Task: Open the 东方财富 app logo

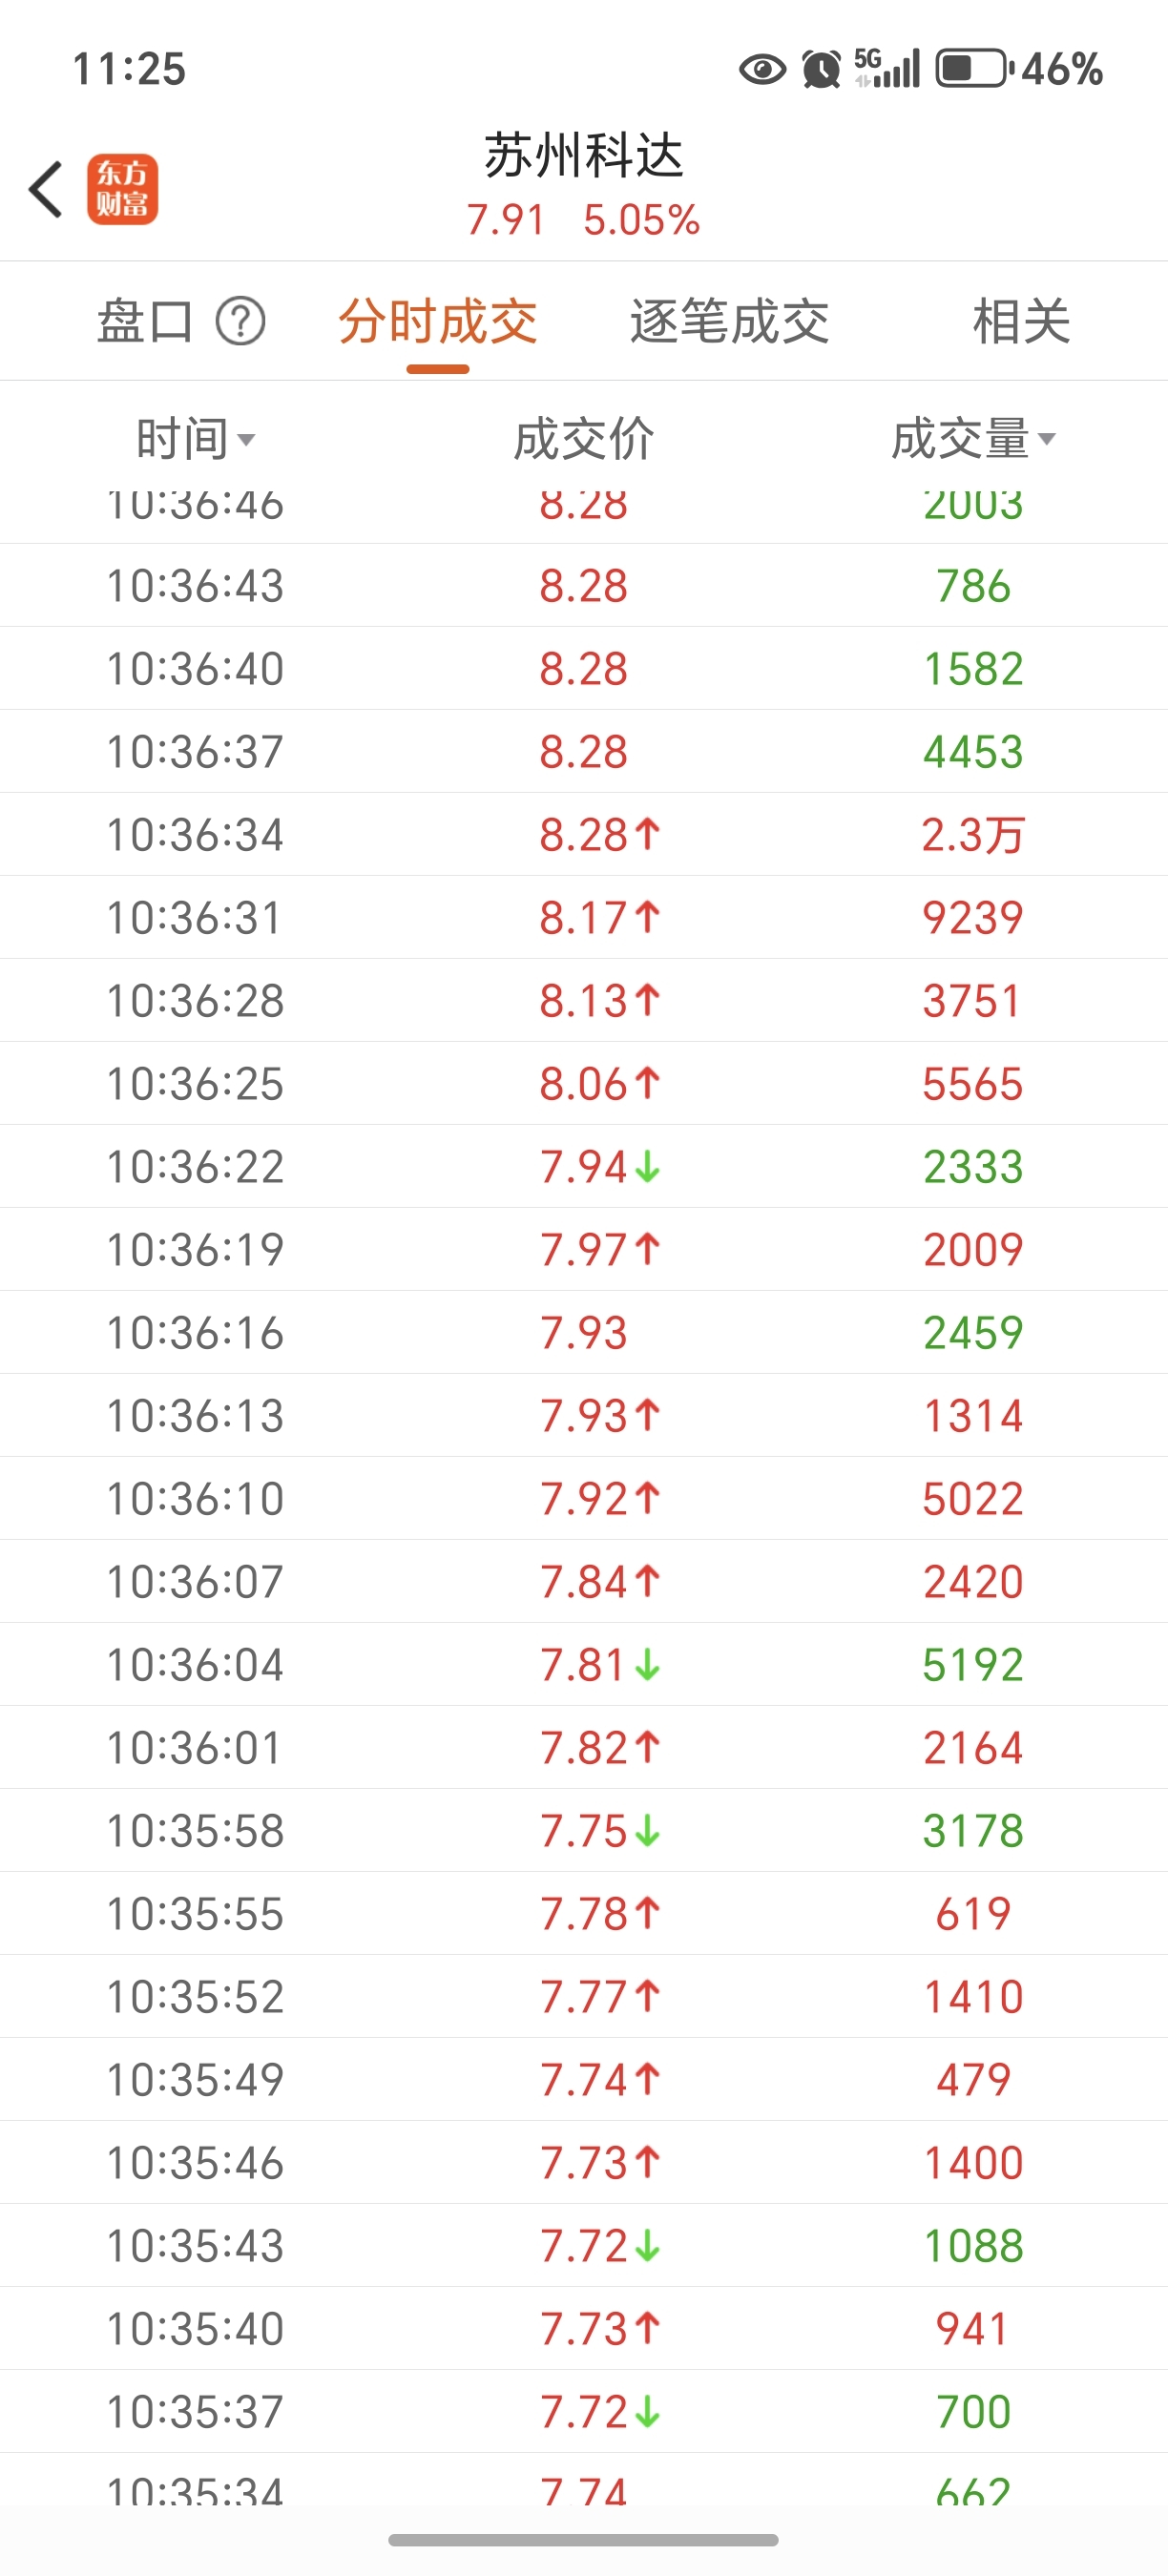Action: tap(122, 189)
